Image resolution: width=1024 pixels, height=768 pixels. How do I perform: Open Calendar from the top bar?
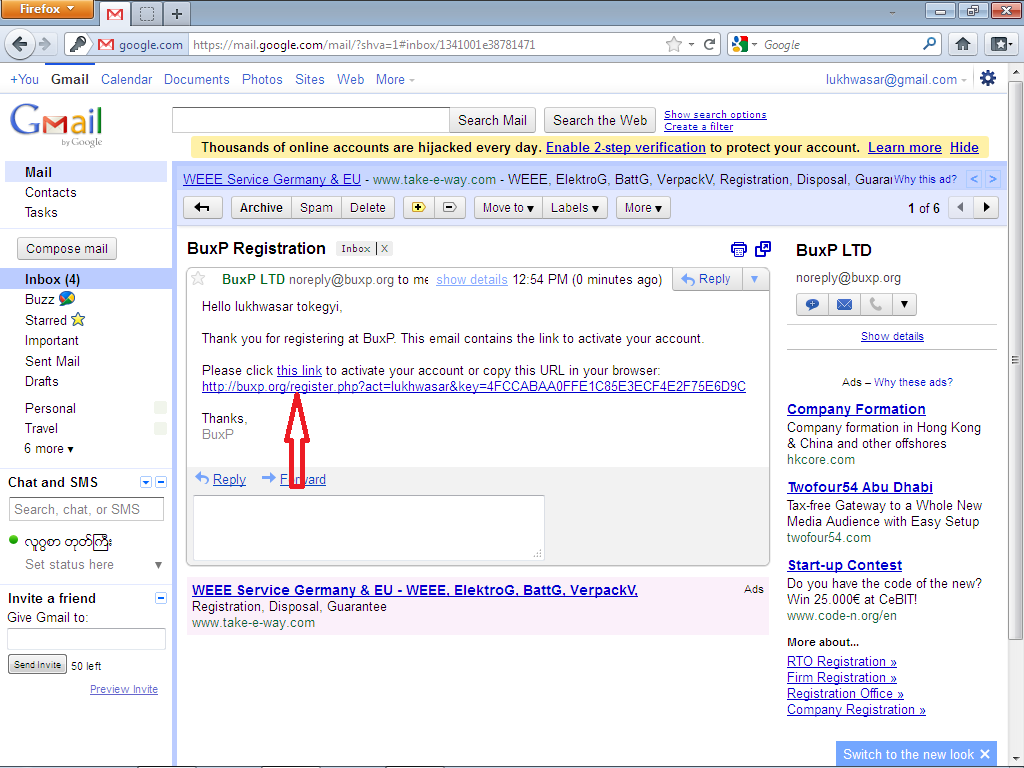coord(126,80)
